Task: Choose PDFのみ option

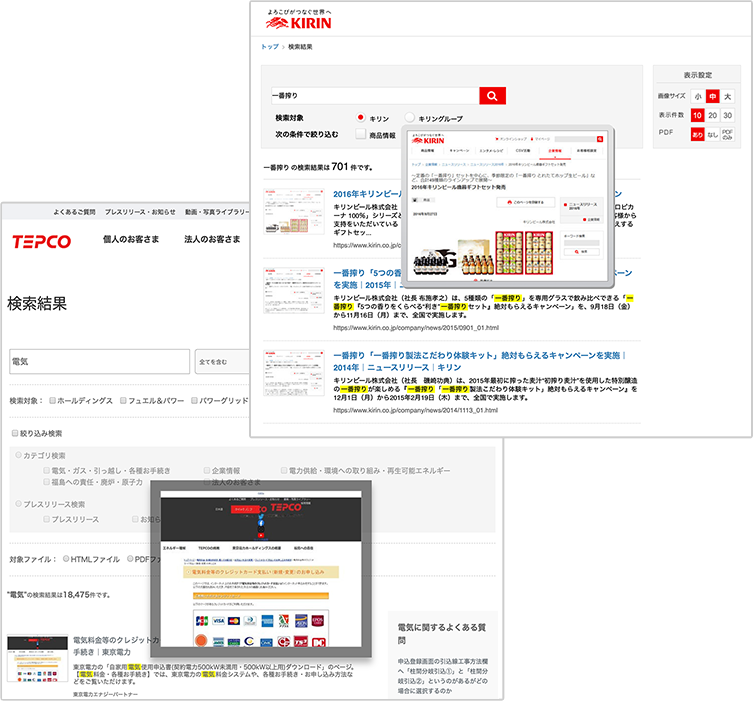Action: 728,134
